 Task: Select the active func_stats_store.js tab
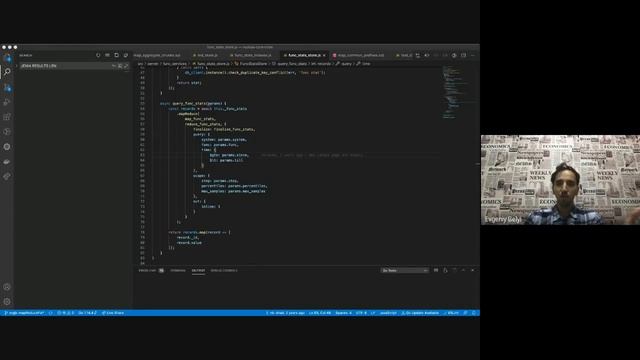click(x=304, y=55)
